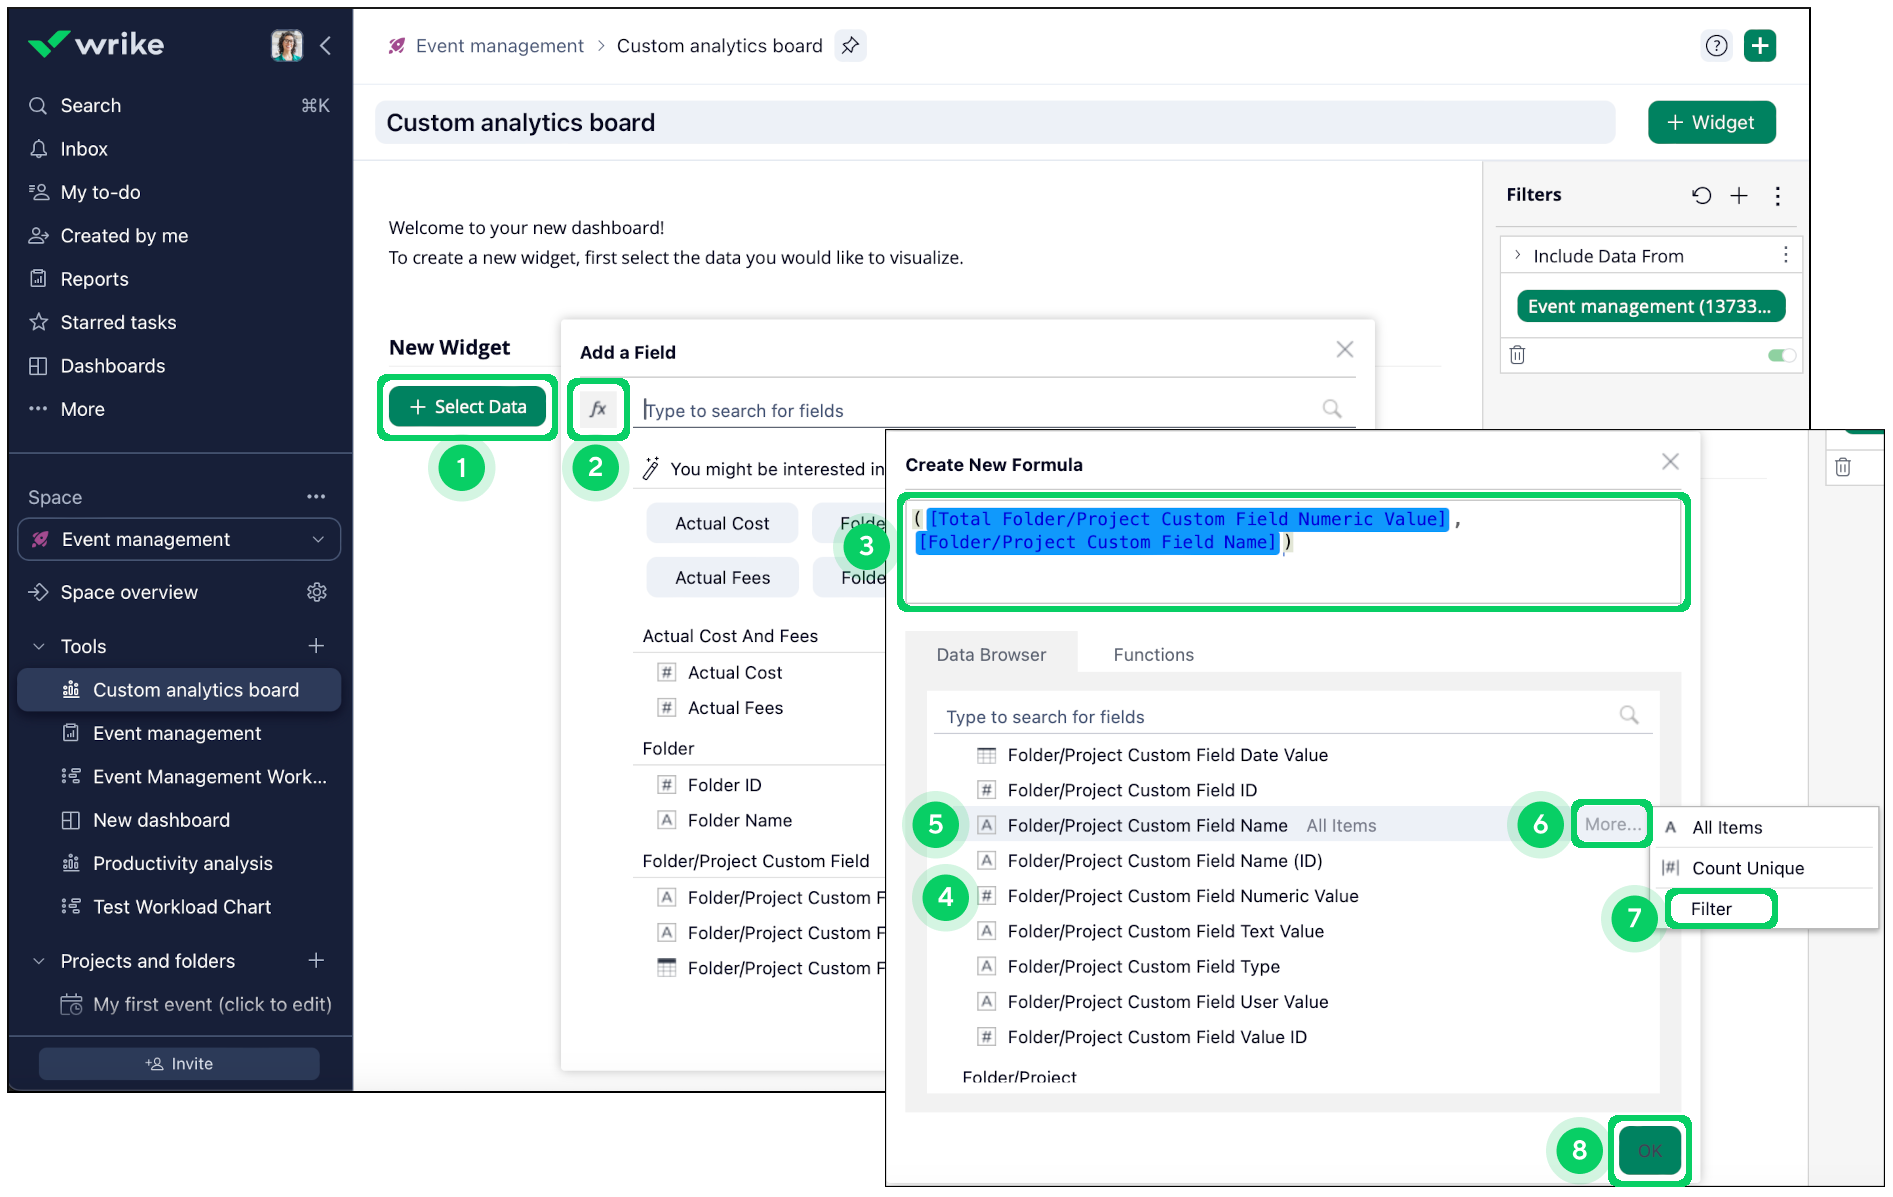Select the Actual Cost suggestion chip

click(x=722, y=523)
